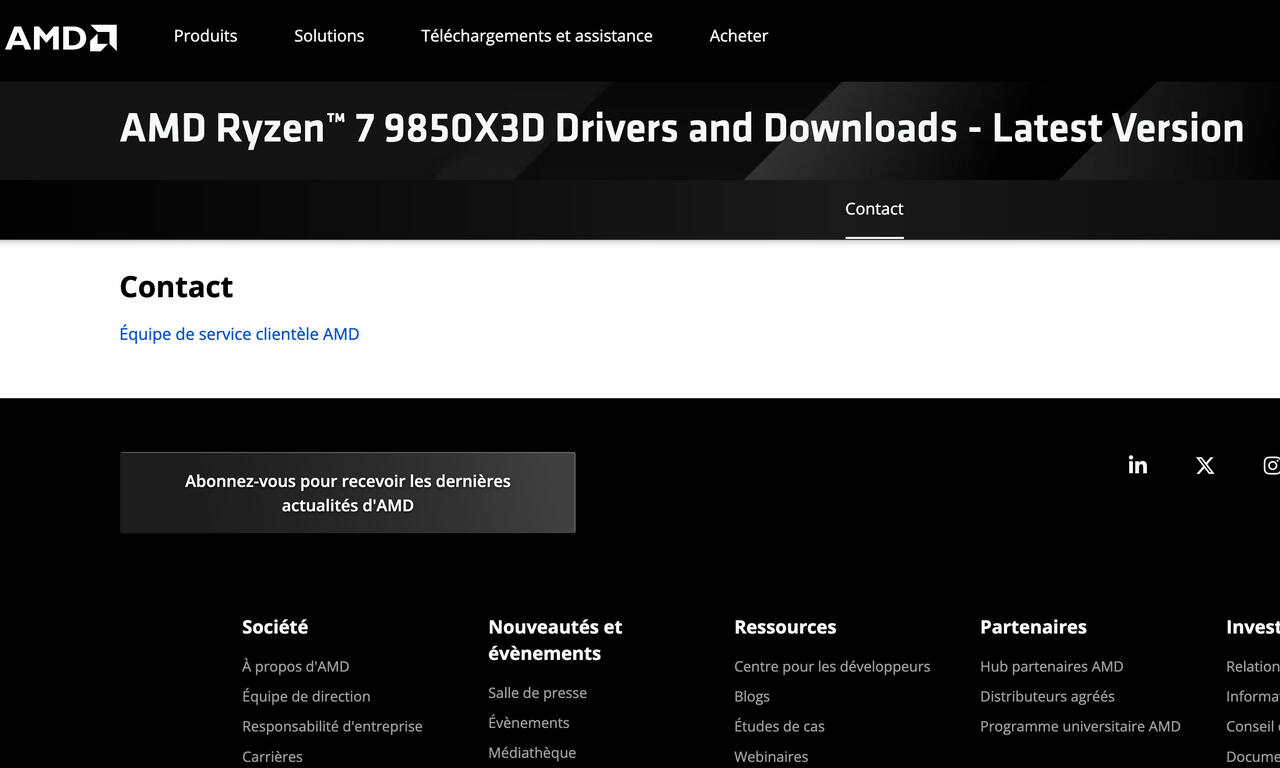This screenshot has width=1280, height=768.
Task: Open the Produits menu
Action: [205, 36]
